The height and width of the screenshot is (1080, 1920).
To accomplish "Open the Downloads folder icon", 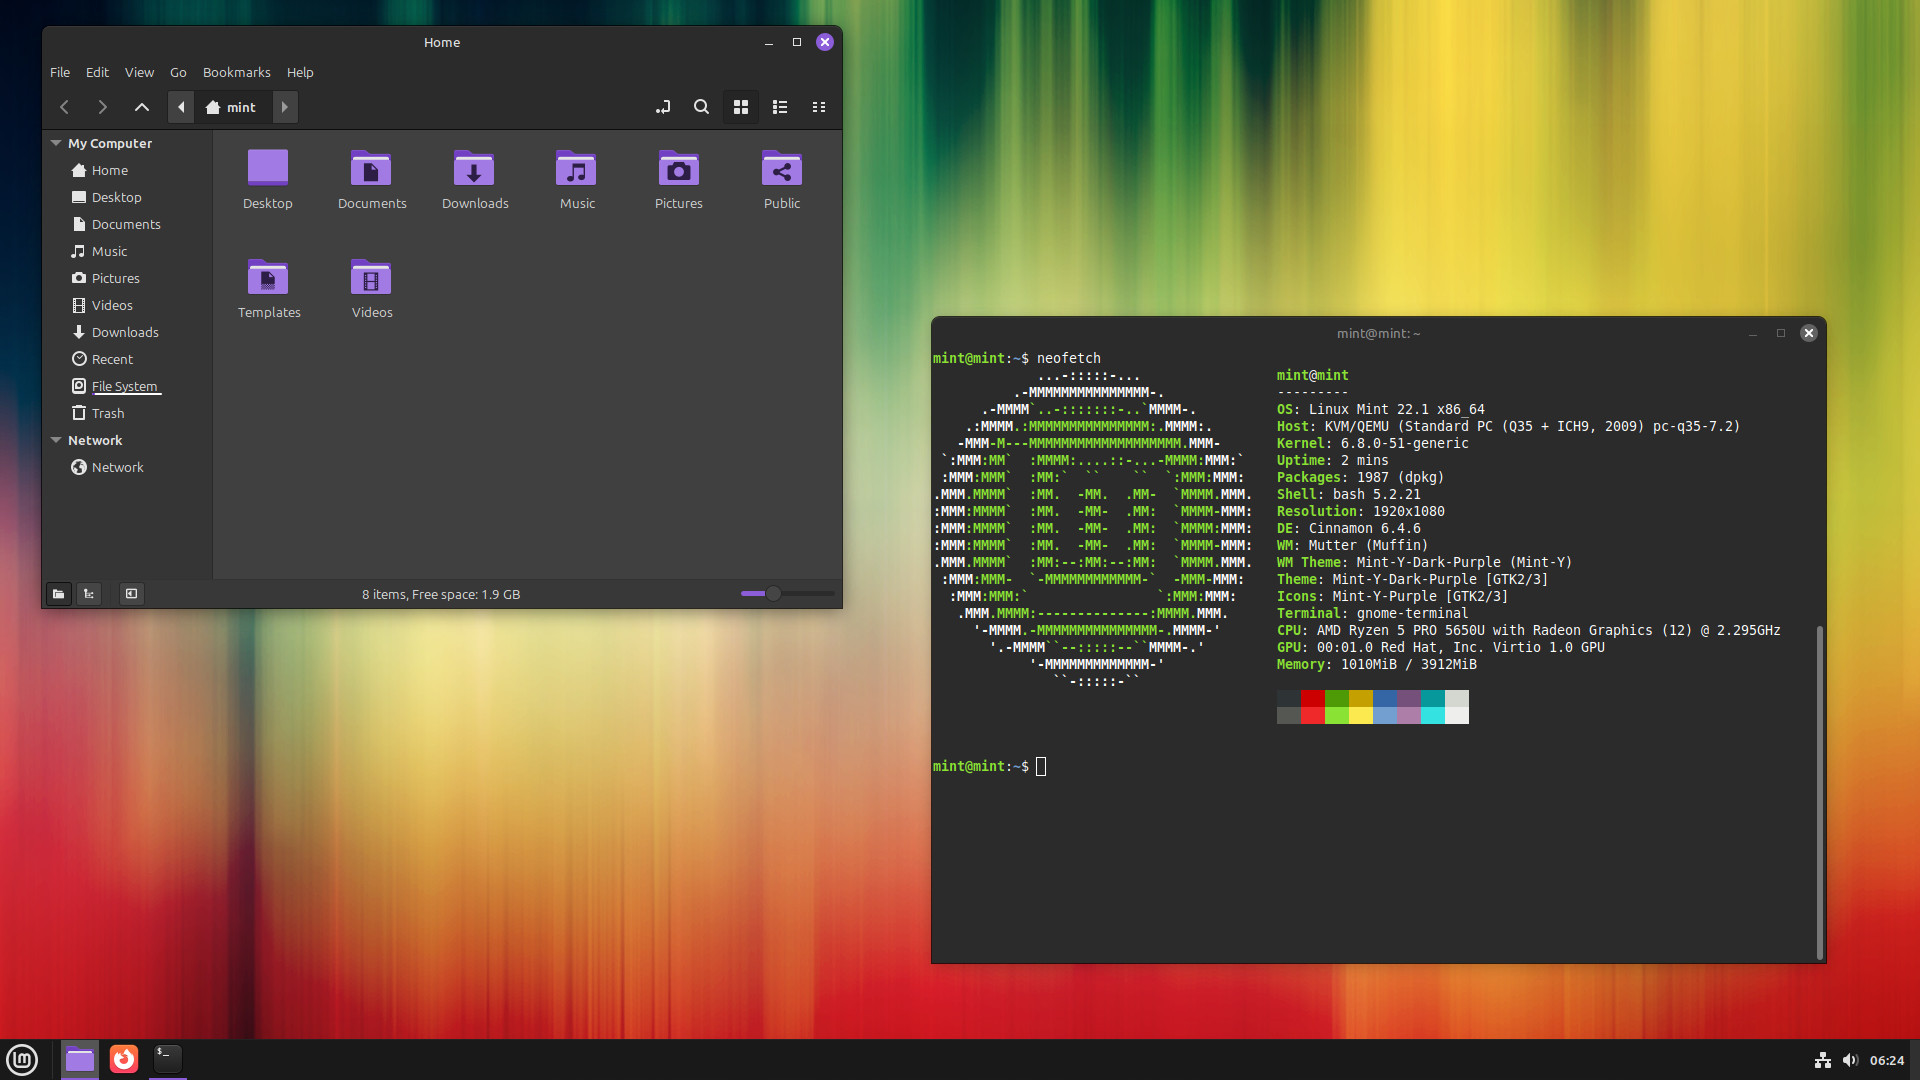I will tap(475, 169).
